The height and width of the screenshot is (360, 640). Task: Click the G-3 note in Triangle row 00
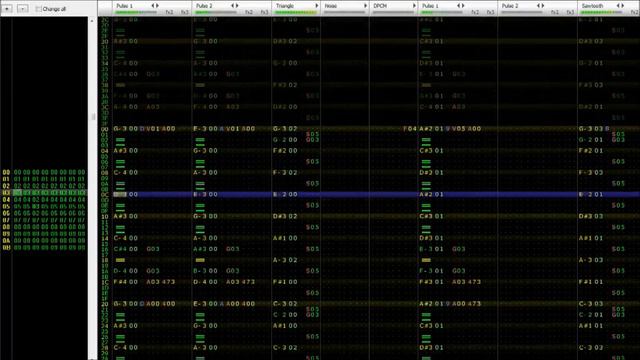pyautogui.click(x=280, y=129)
